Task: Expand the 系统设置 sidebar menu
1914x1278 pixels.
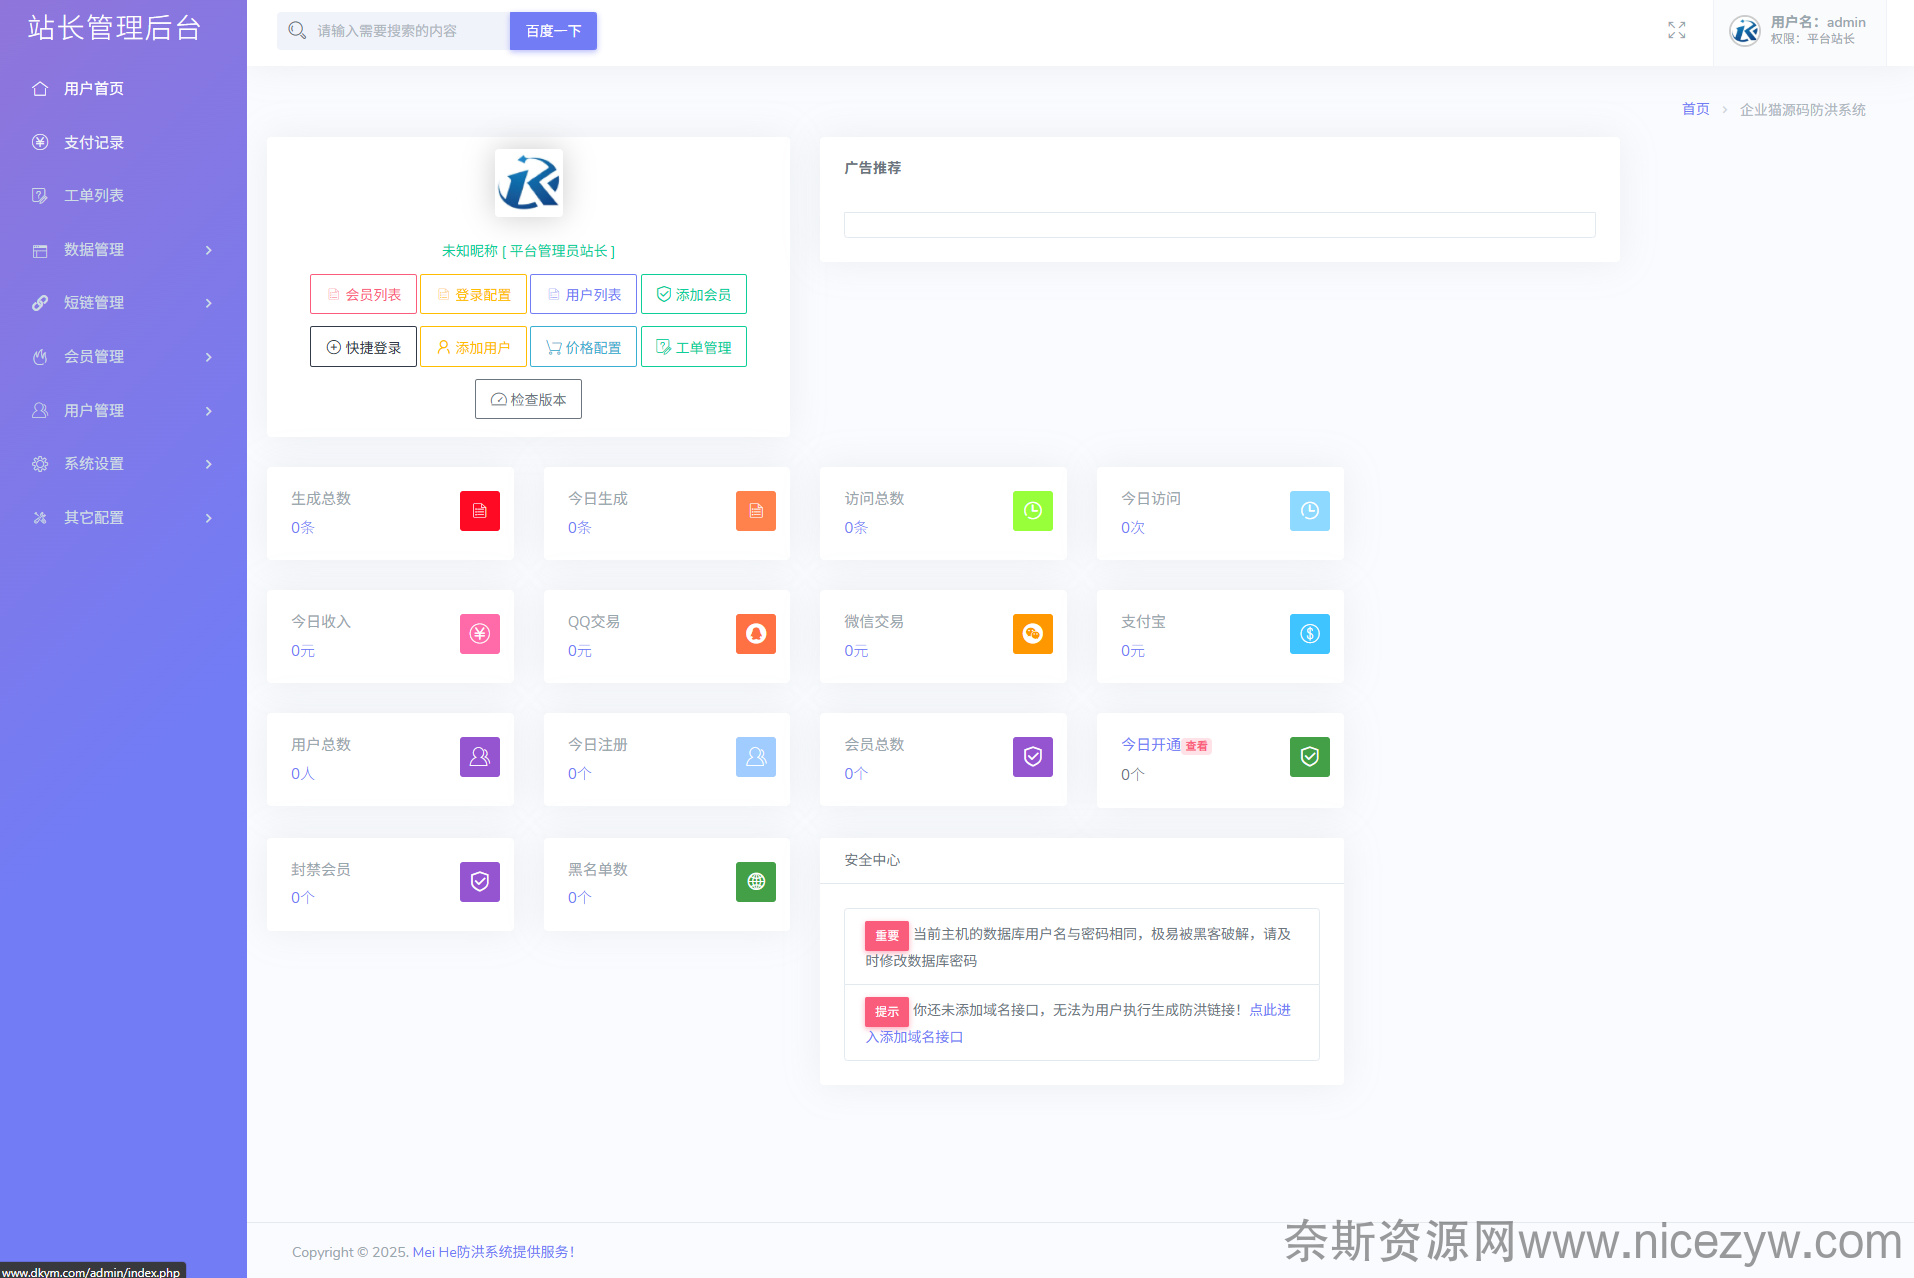Action: [123, 464]
